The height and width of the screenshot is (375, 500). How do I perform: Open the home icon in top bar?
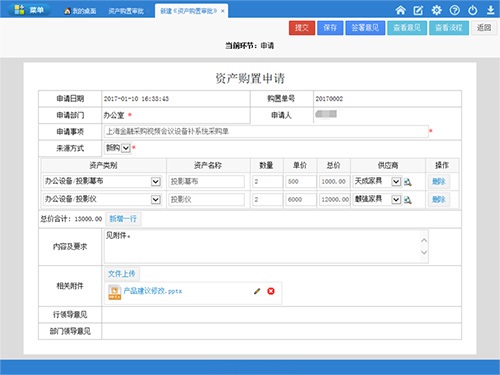tap(400, 10)
